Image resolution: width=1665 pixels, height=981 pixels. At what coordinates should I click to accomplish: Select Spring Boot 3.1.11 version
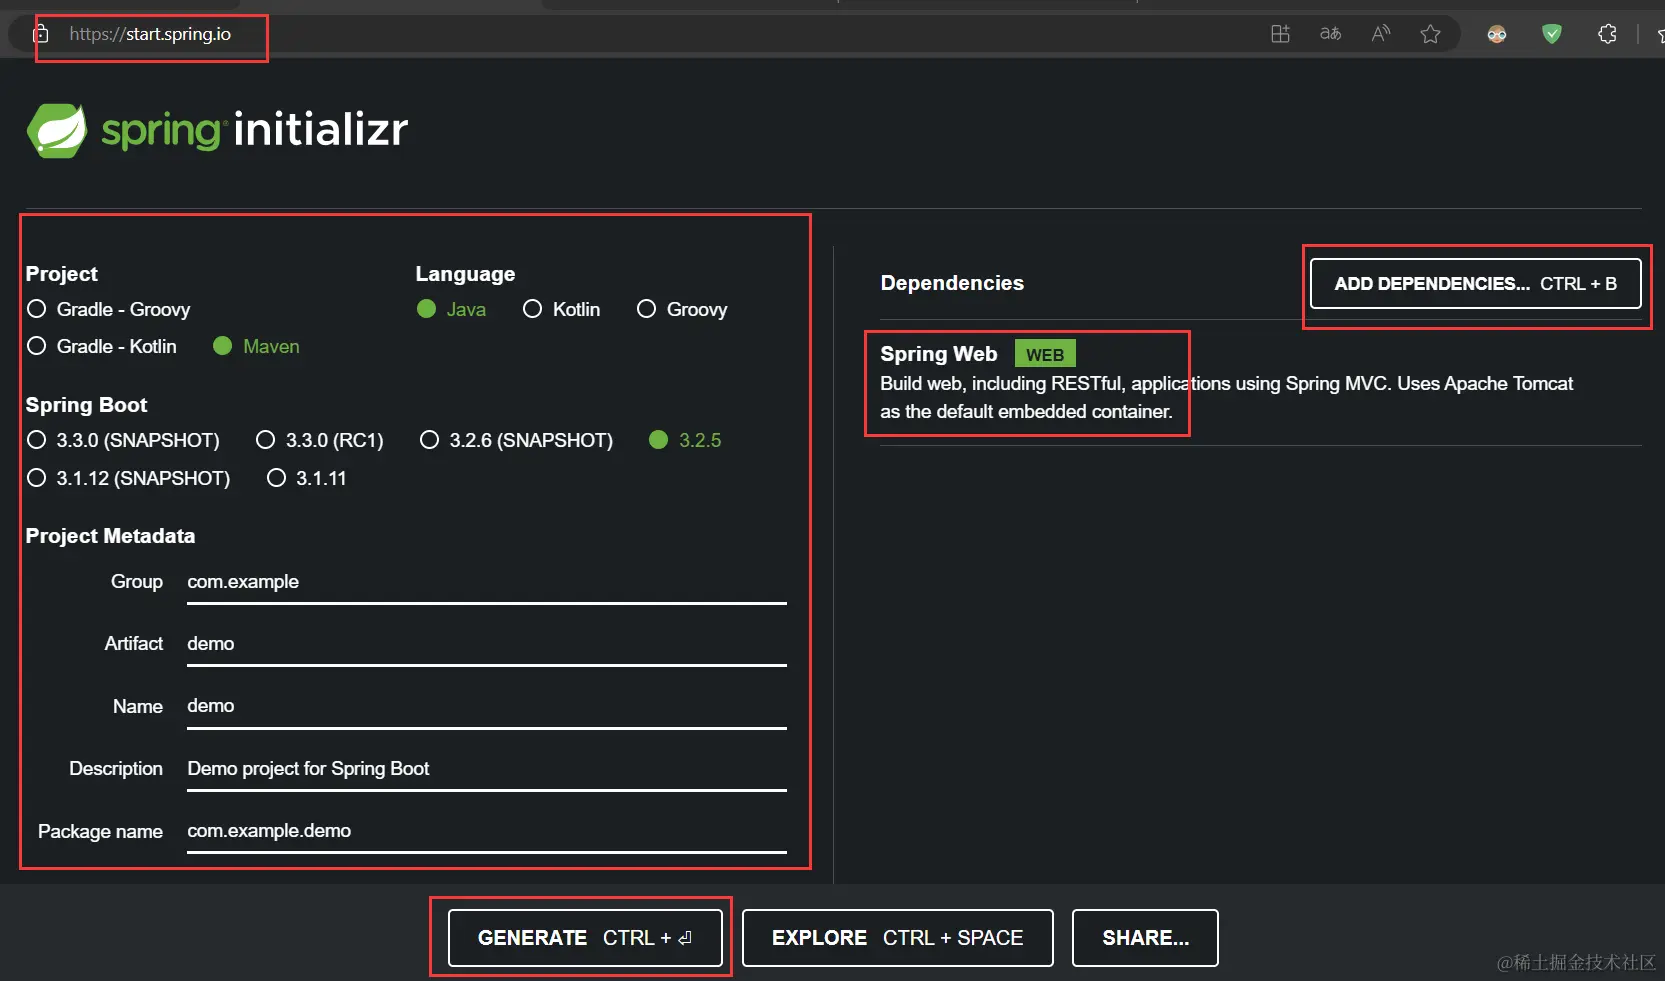[x=307, y=478]
